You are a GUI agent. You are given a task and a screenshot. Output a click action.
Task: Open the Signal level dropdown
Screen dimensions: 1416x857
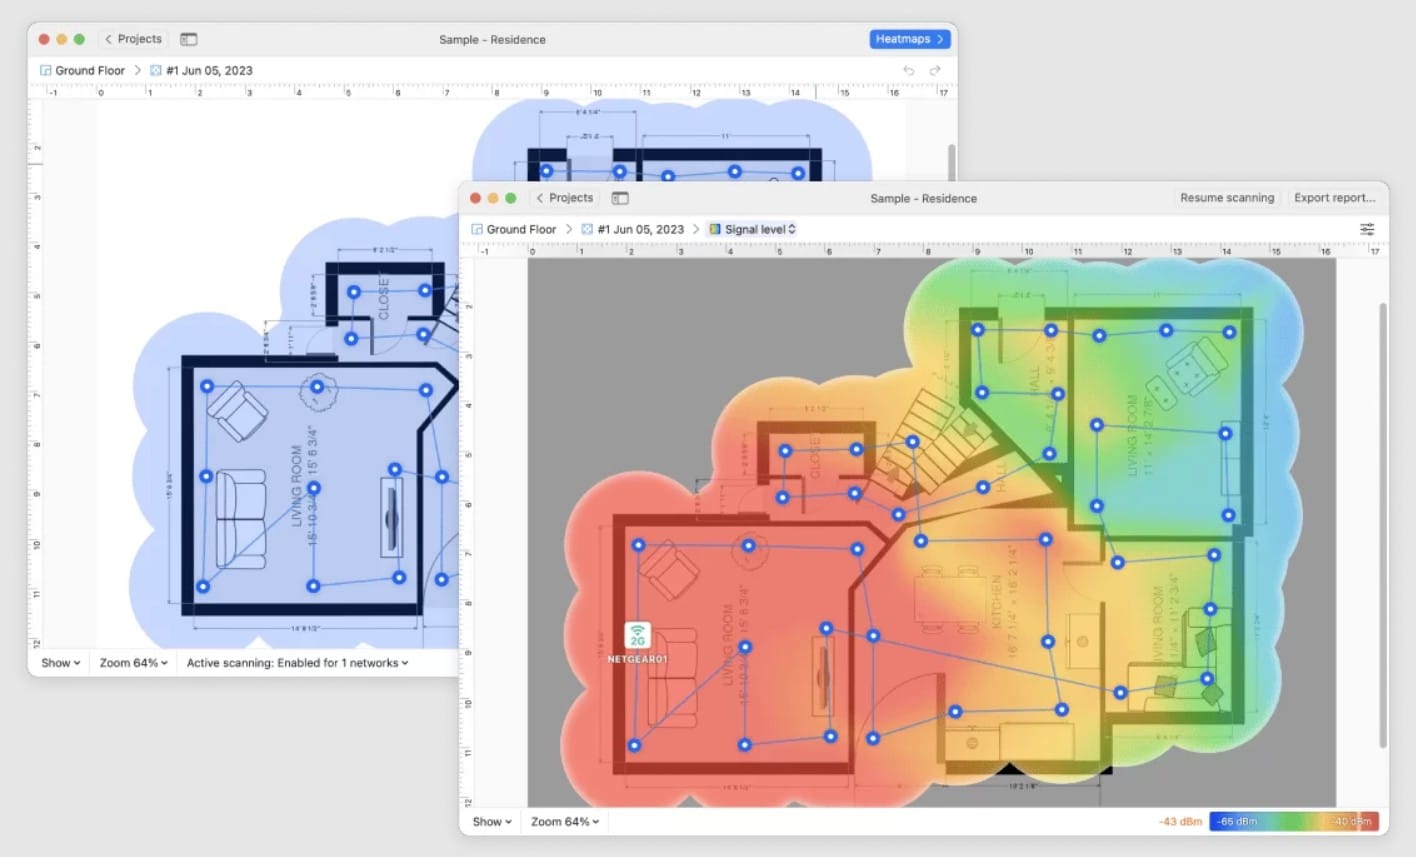(x=757, y=229)
